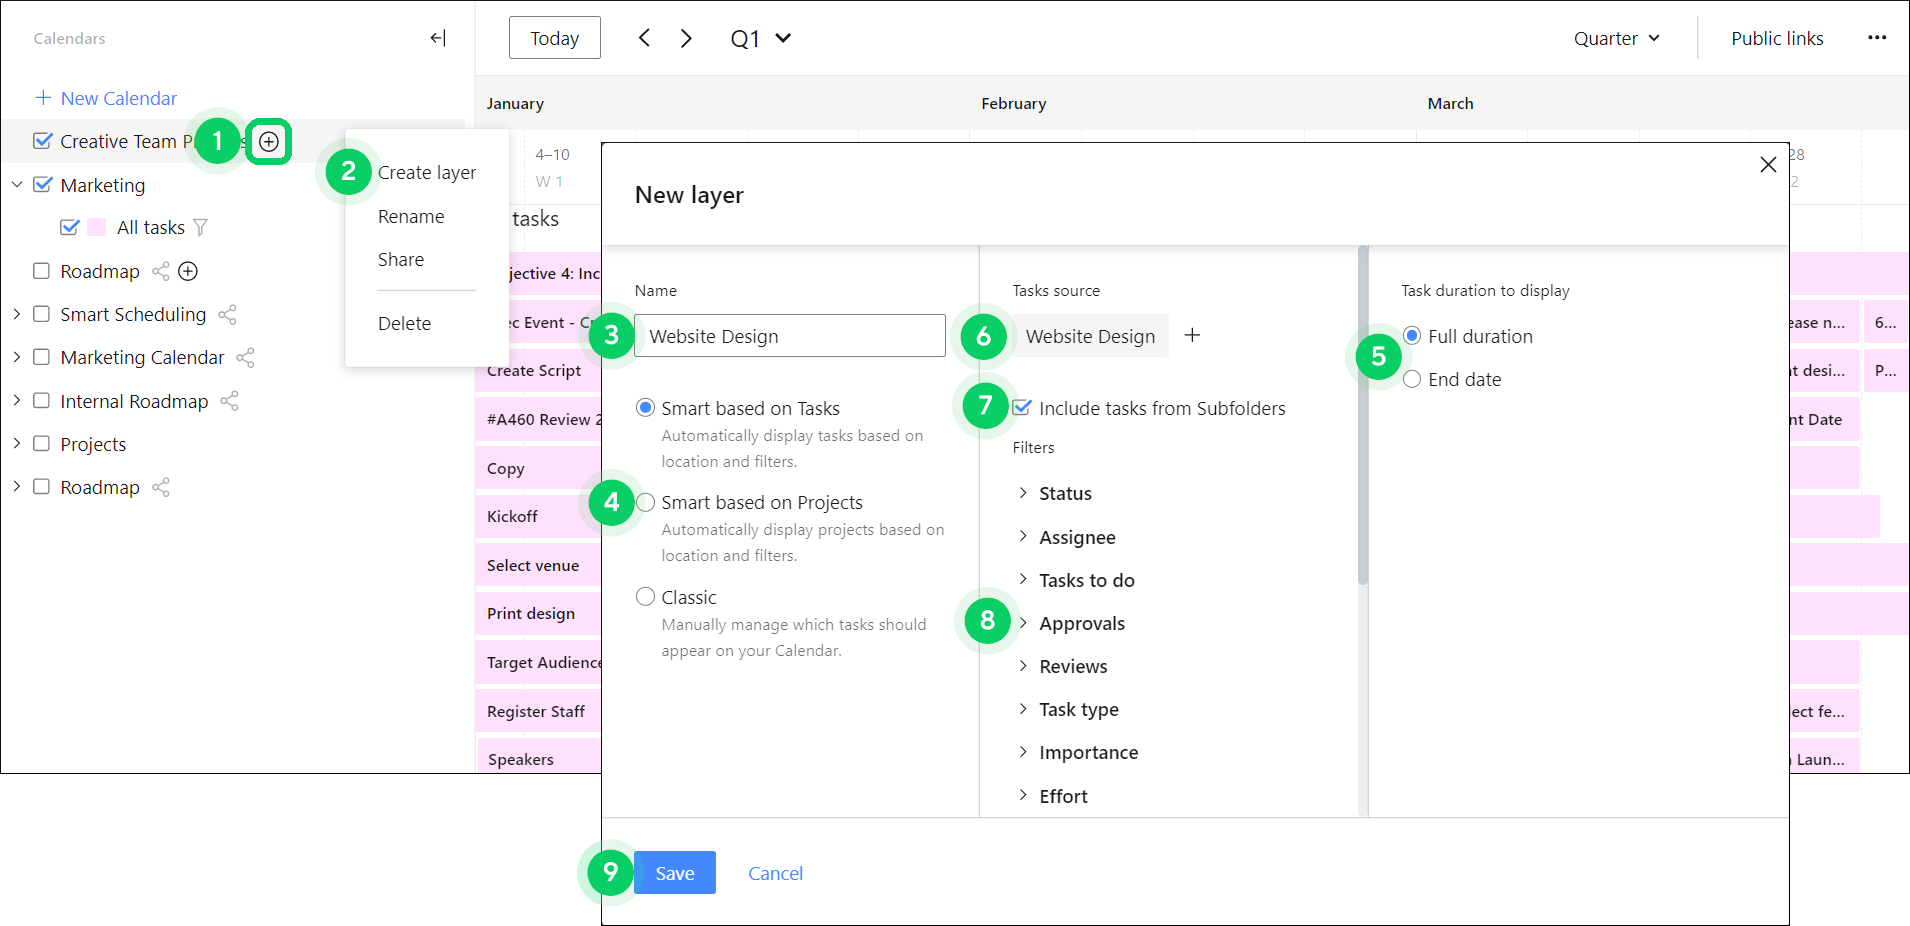Viewport: 1910px width, 926px height.
Task: Toggle Include tasks from Subfolders checkbox
Action: pyautogui.click(x=1022, y=408)
